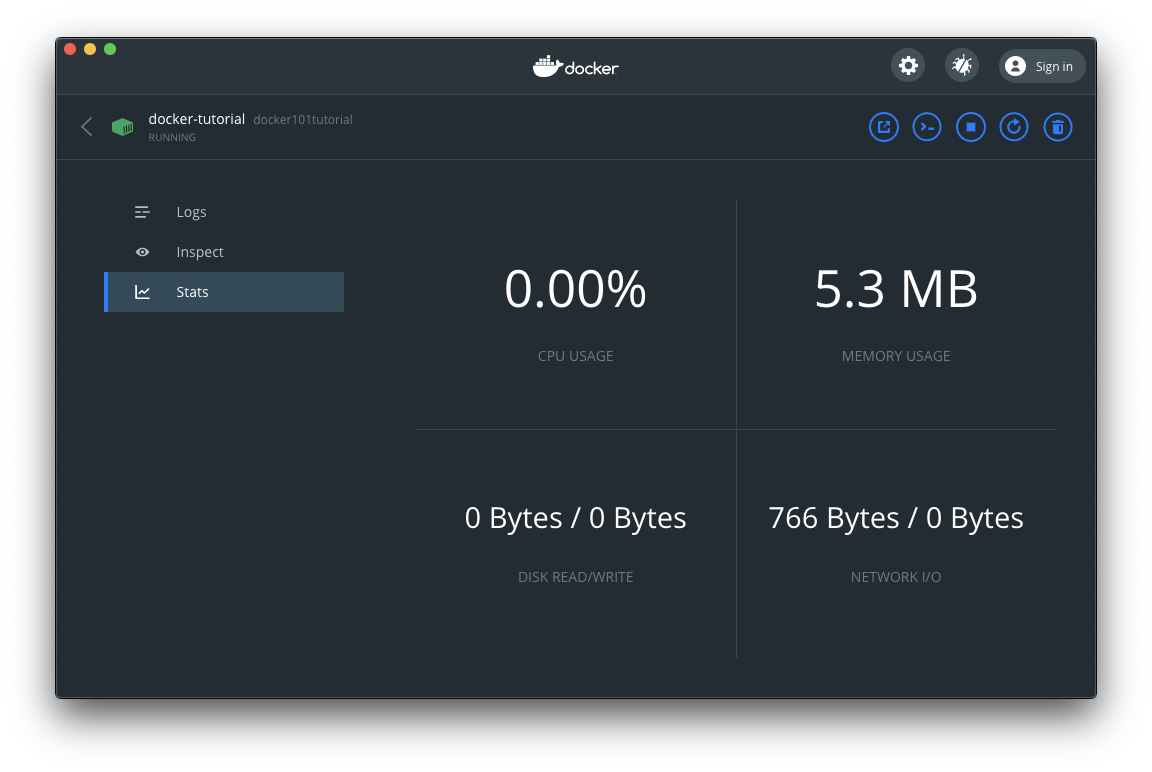Click the 0.00% CPU usage value
Viewport: 1152px width, 772px height.
pyautogui.click(x=575, y=290)
